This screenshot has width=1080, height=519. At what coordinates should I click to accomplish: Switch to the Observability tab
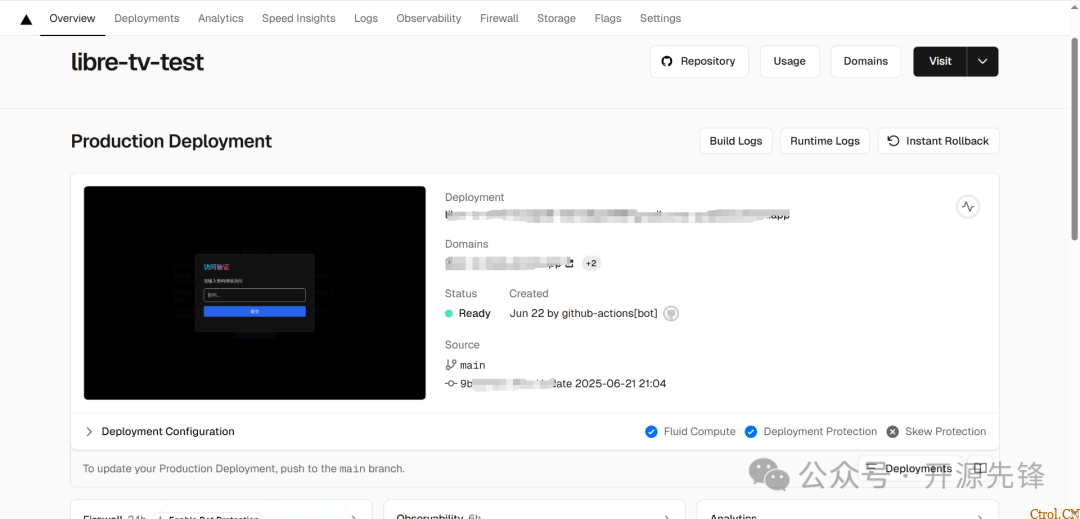pyautogui.click(x=428, y=19)
